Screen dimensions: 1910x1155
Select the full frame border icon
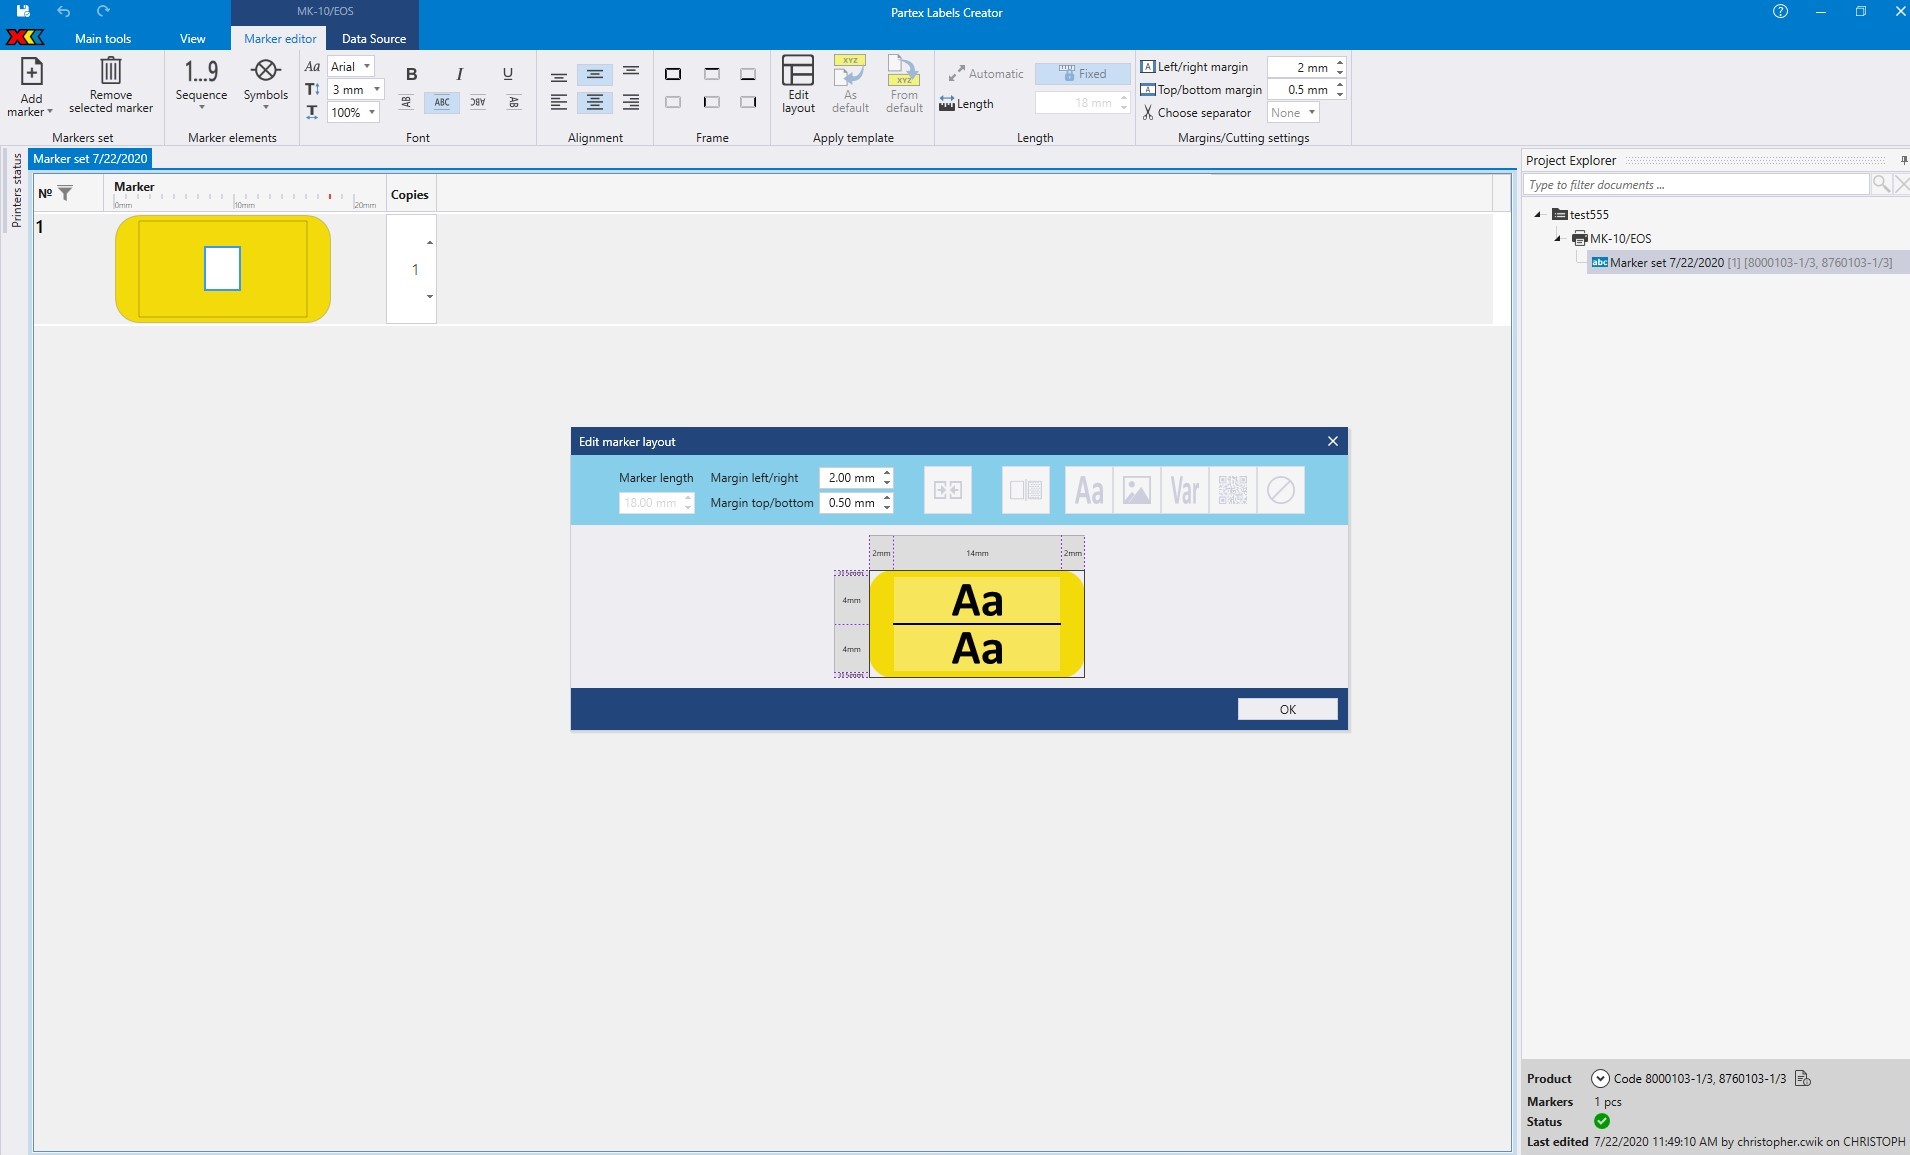[673, 74]
